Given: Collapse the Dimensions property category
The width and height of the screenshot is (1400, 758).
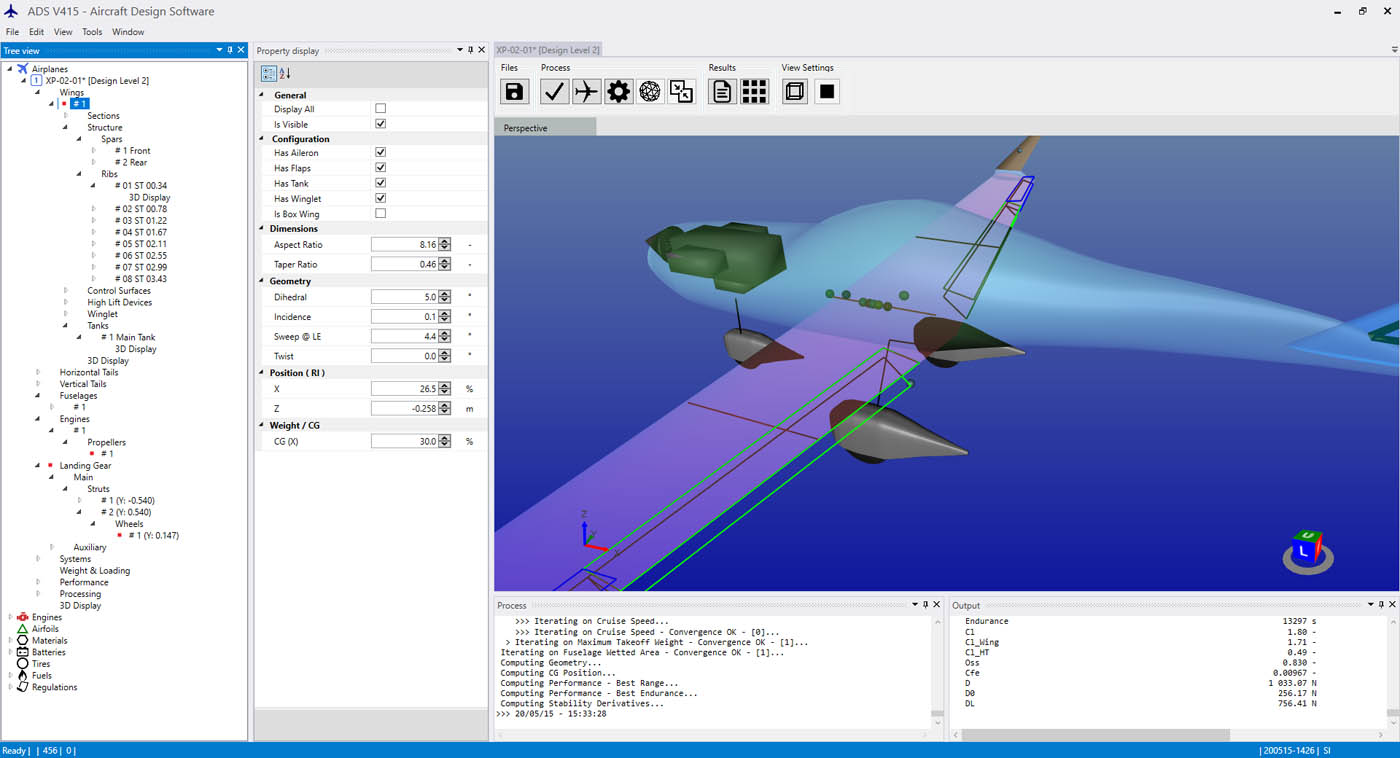Looking at the screenshot, I should (263, 229).
